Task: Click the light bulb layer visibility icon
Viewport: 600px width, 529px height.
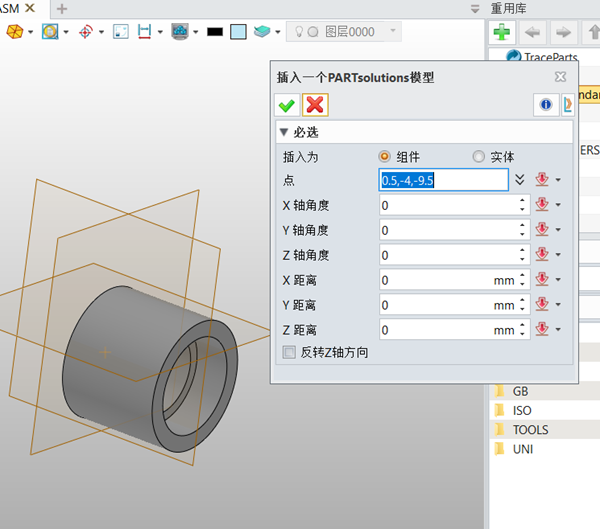Action: click(x=299, y=31)
